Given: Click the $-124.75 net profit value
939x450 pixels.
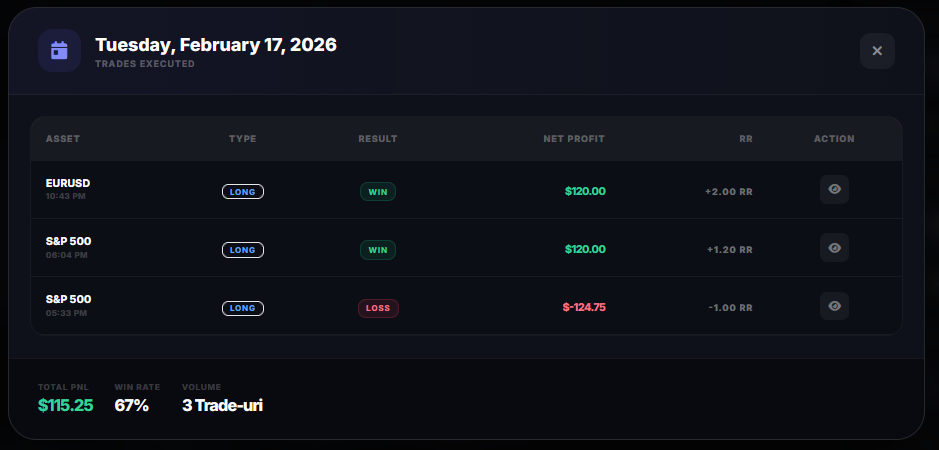Looking at the screenshot, I should tap(584, 307).
